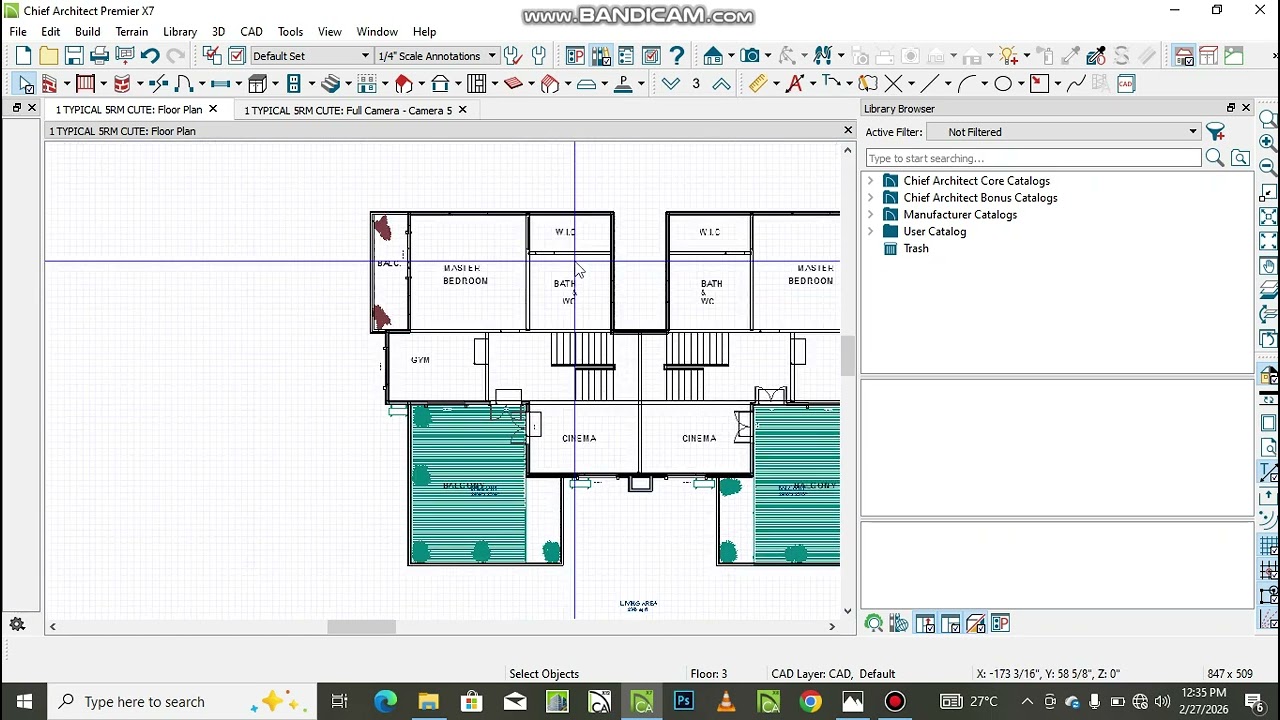Select the Color Eyedropper tool
The image size is (1280, 720).
pos(1096,56)
